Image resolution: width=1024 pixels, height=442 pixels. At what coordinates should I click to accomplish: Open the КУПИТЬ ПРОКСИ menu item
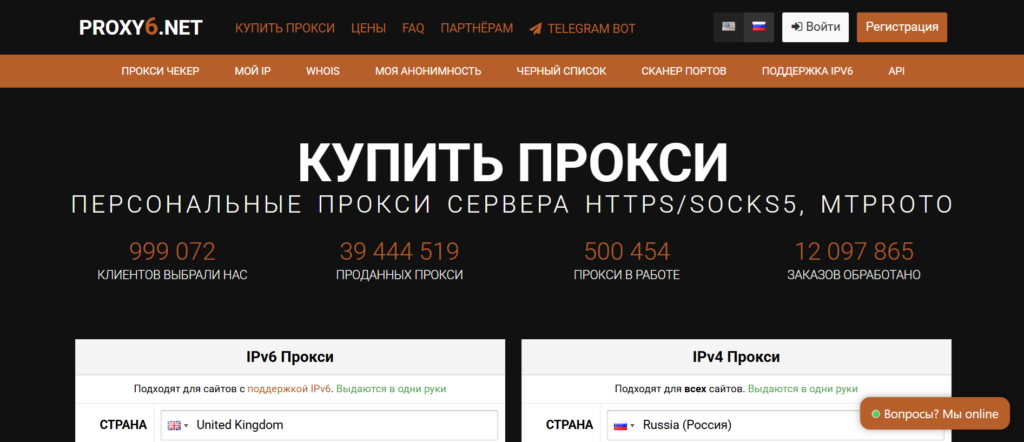click(x=285, y=28)
